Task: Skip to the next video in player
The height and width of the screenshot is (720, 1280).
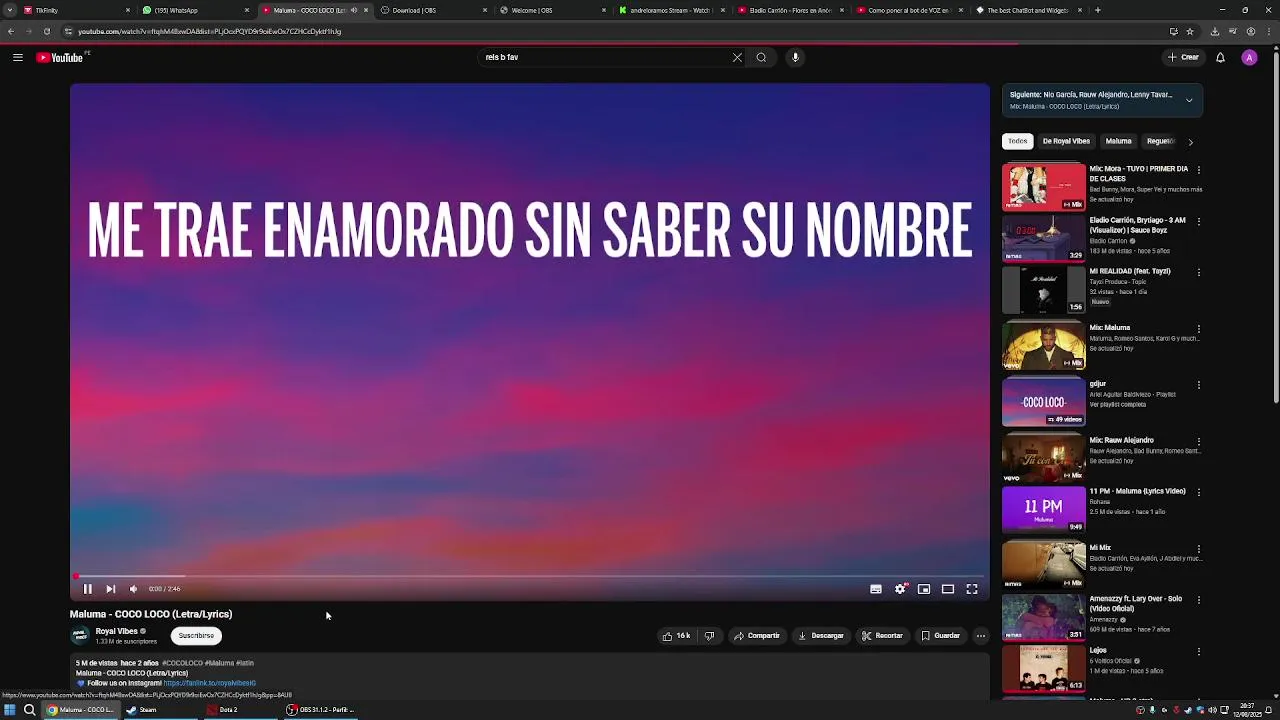Action: (x=111, y=589)
